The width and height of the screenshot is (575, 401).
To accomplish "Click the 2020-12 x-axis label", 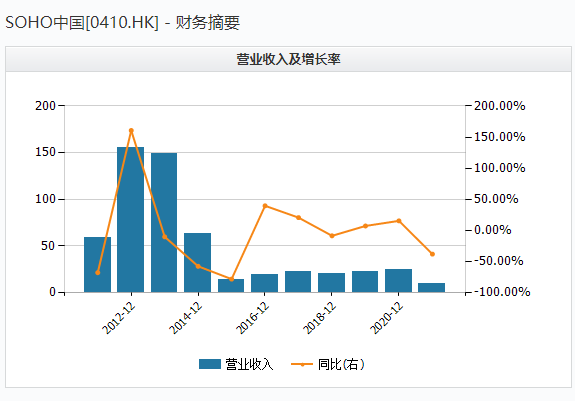I will (x=387, y=318).
